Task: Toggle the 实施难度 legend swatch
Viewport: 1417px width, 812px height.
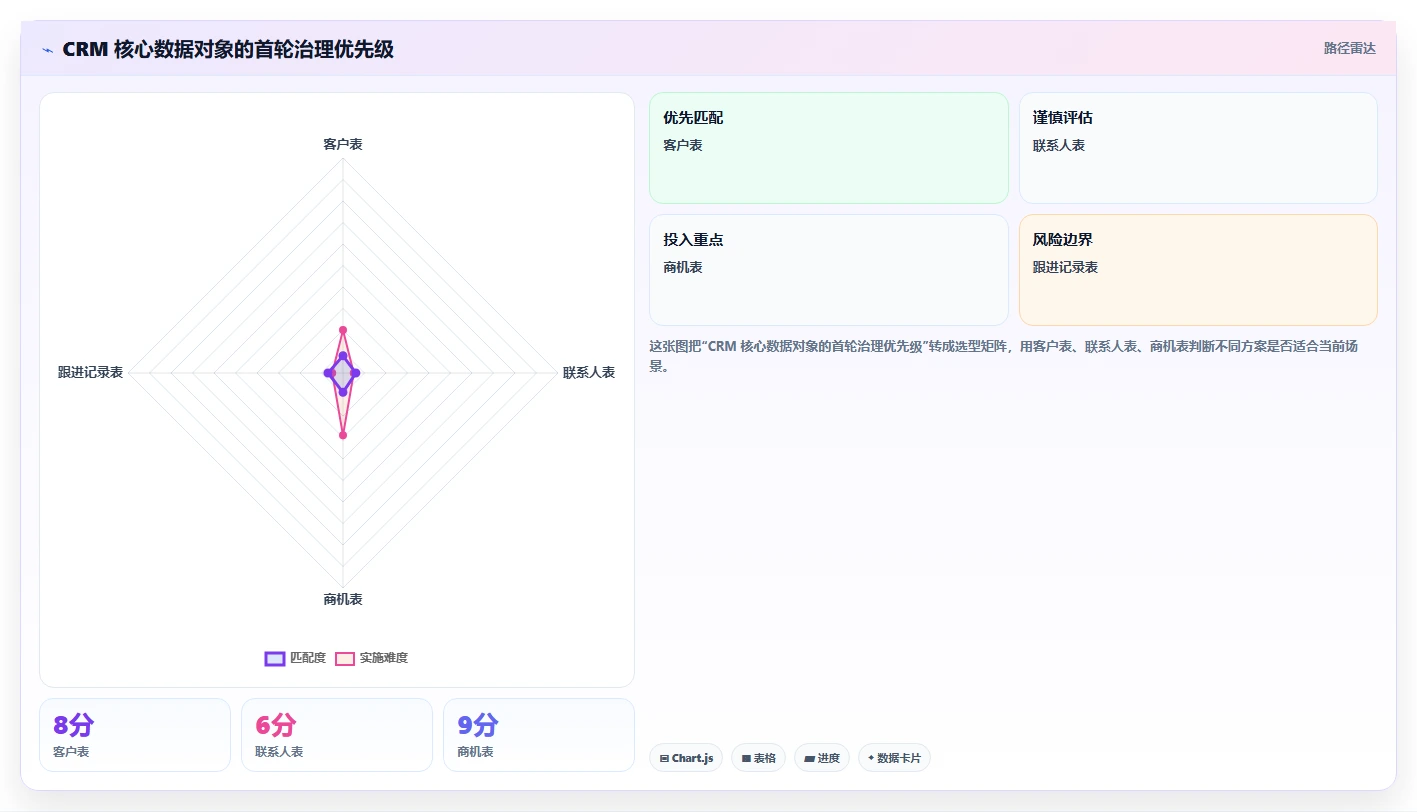Action: pos(345,658)
